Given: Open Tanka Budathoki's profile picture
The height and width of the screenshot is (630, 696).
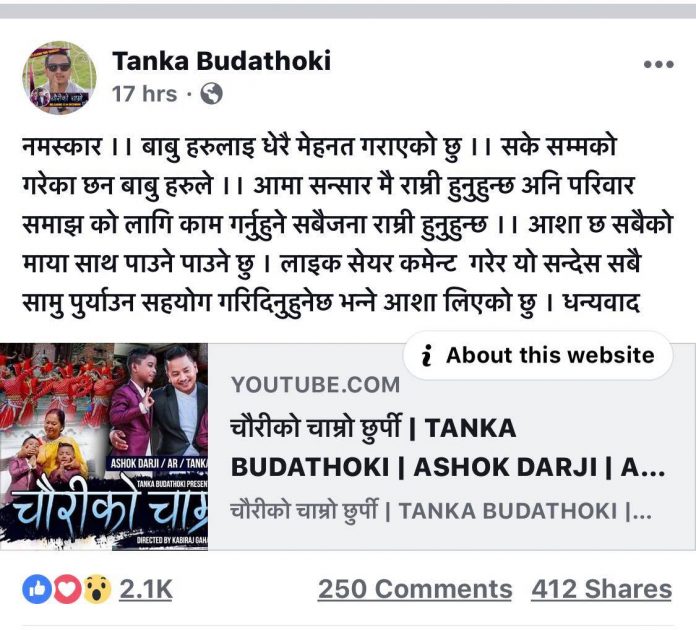Looking at the screenshot, I should tap(59, 78).
